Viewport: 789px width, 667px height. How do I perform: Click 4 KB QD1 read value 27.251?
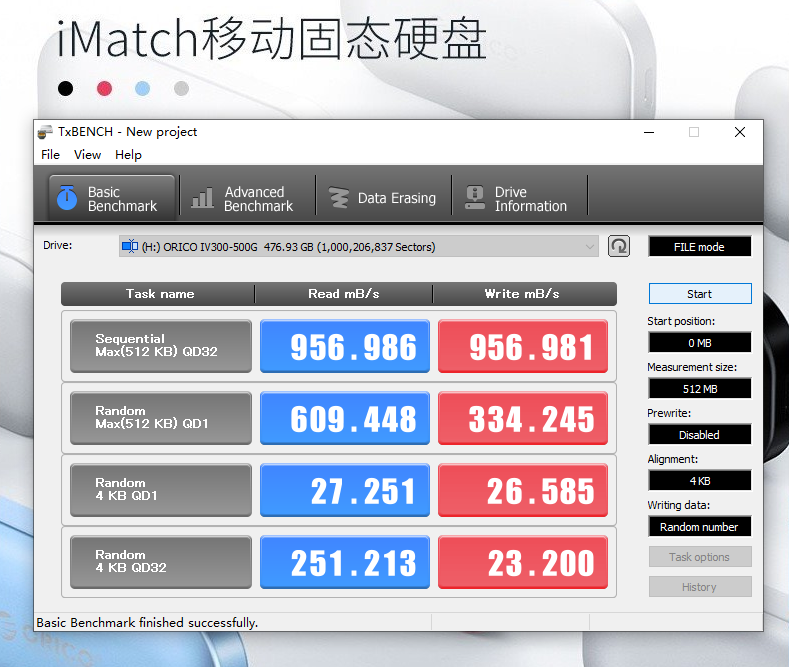(345, 490)
